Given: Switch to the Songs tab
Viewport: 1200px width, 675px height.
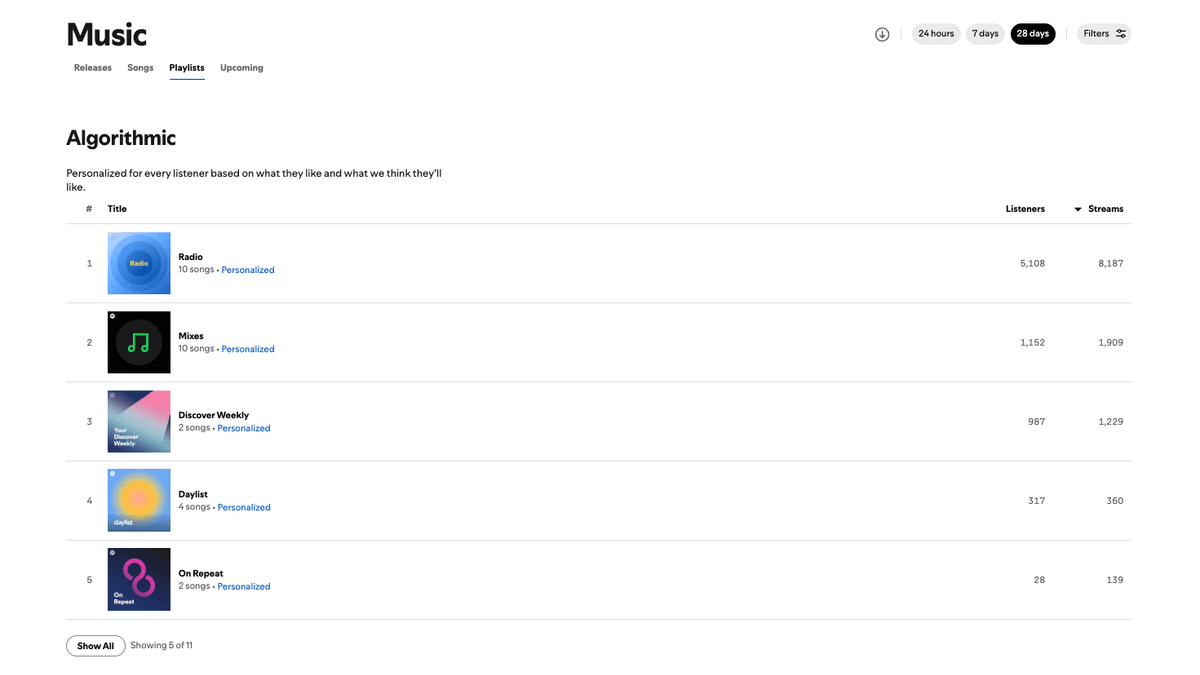Looking at the screenshot, I should (141, 68).
